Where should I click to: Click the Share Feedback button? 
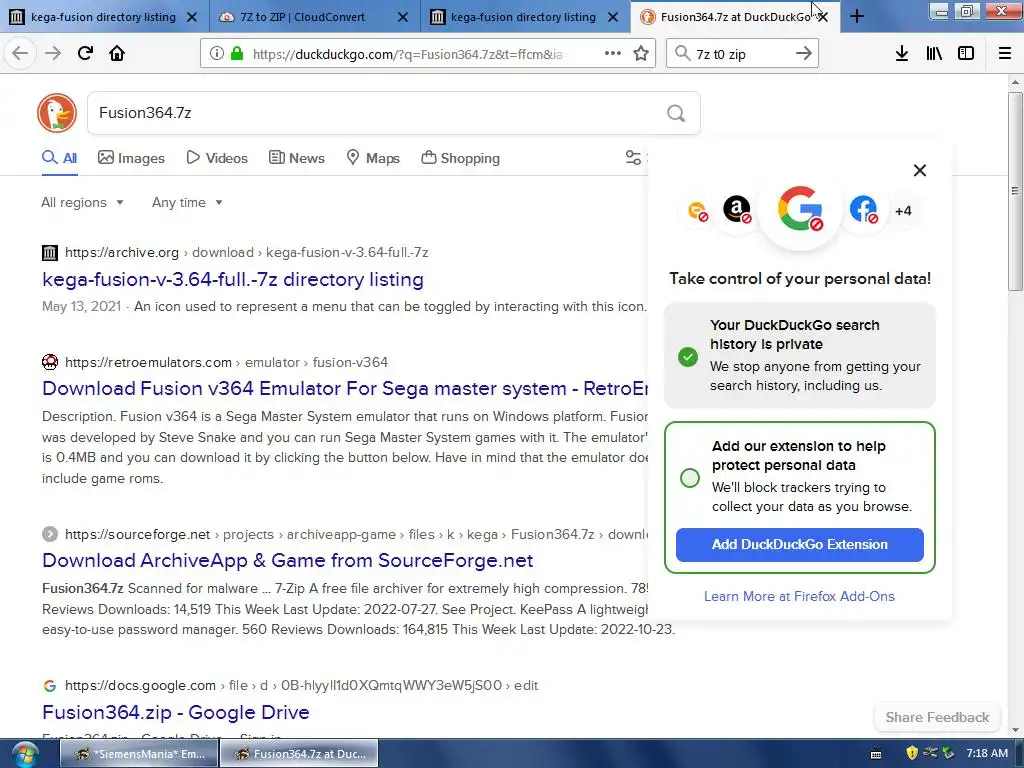(x=937, y=717)
